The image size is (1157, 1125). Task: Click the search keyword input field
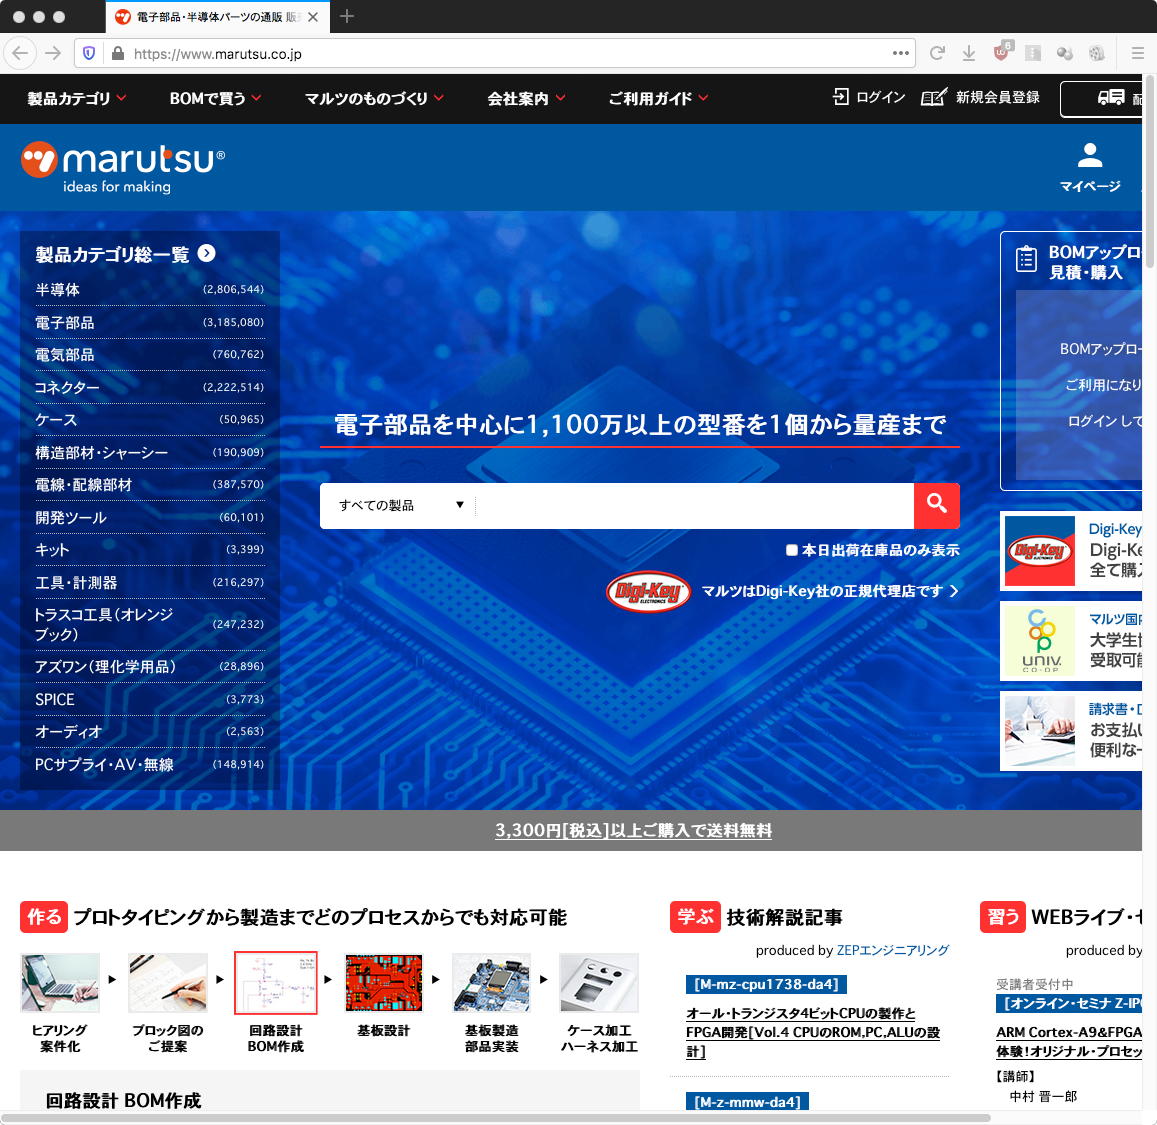[x=695, y=505]
